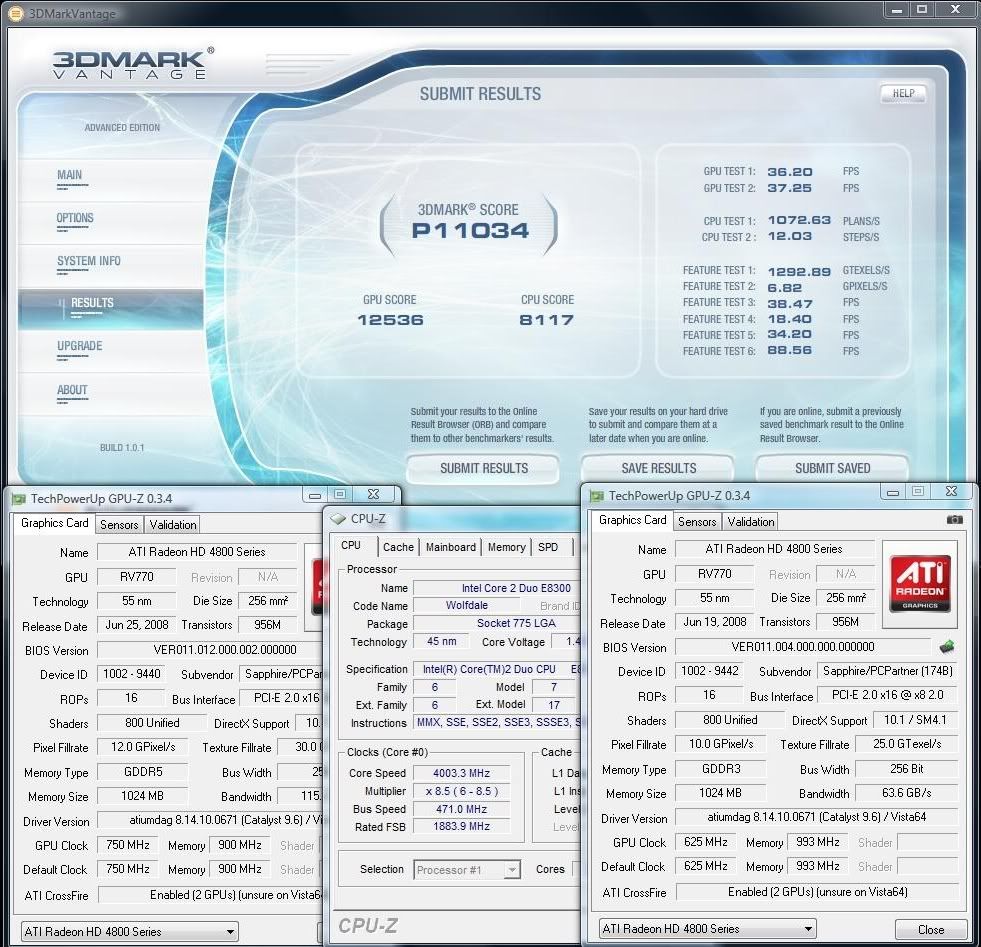Click the 3DMark score P11034
Viewport: 981px width, 947px height.
[x=470, y=231]
